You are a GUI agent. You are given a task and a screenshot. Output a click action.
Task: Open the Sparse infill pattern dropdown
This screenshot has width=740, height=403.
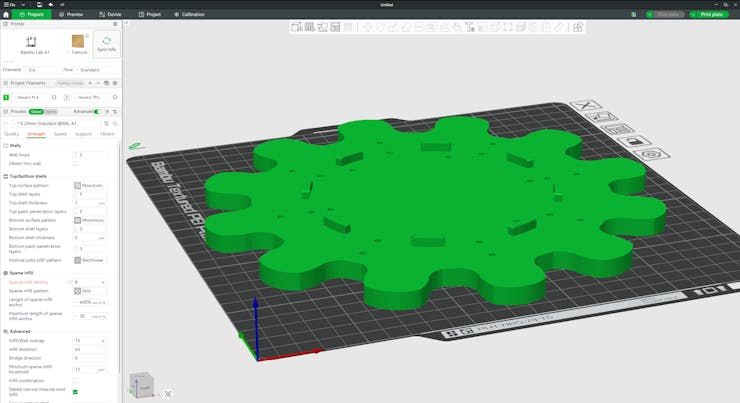(90, 291)
